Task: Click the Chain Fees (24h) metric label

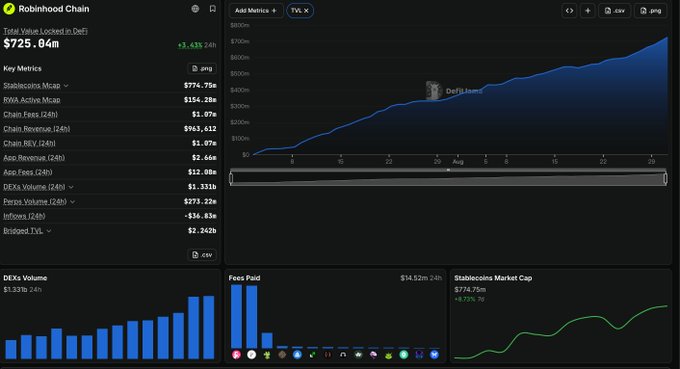Action: pyautogui.click(x=30, y=114)
